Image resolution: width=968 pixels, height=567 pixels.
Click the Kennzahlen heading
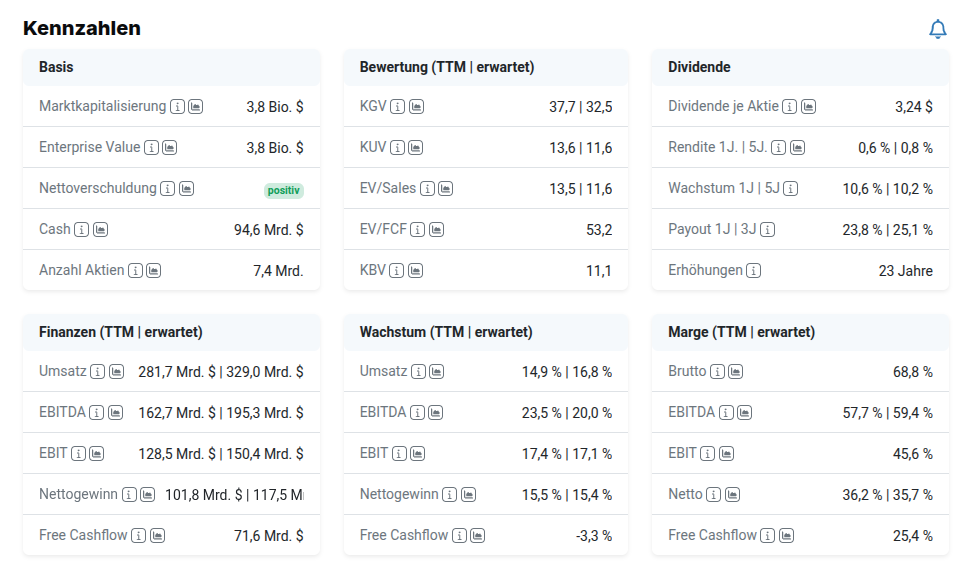click(82, 28)
